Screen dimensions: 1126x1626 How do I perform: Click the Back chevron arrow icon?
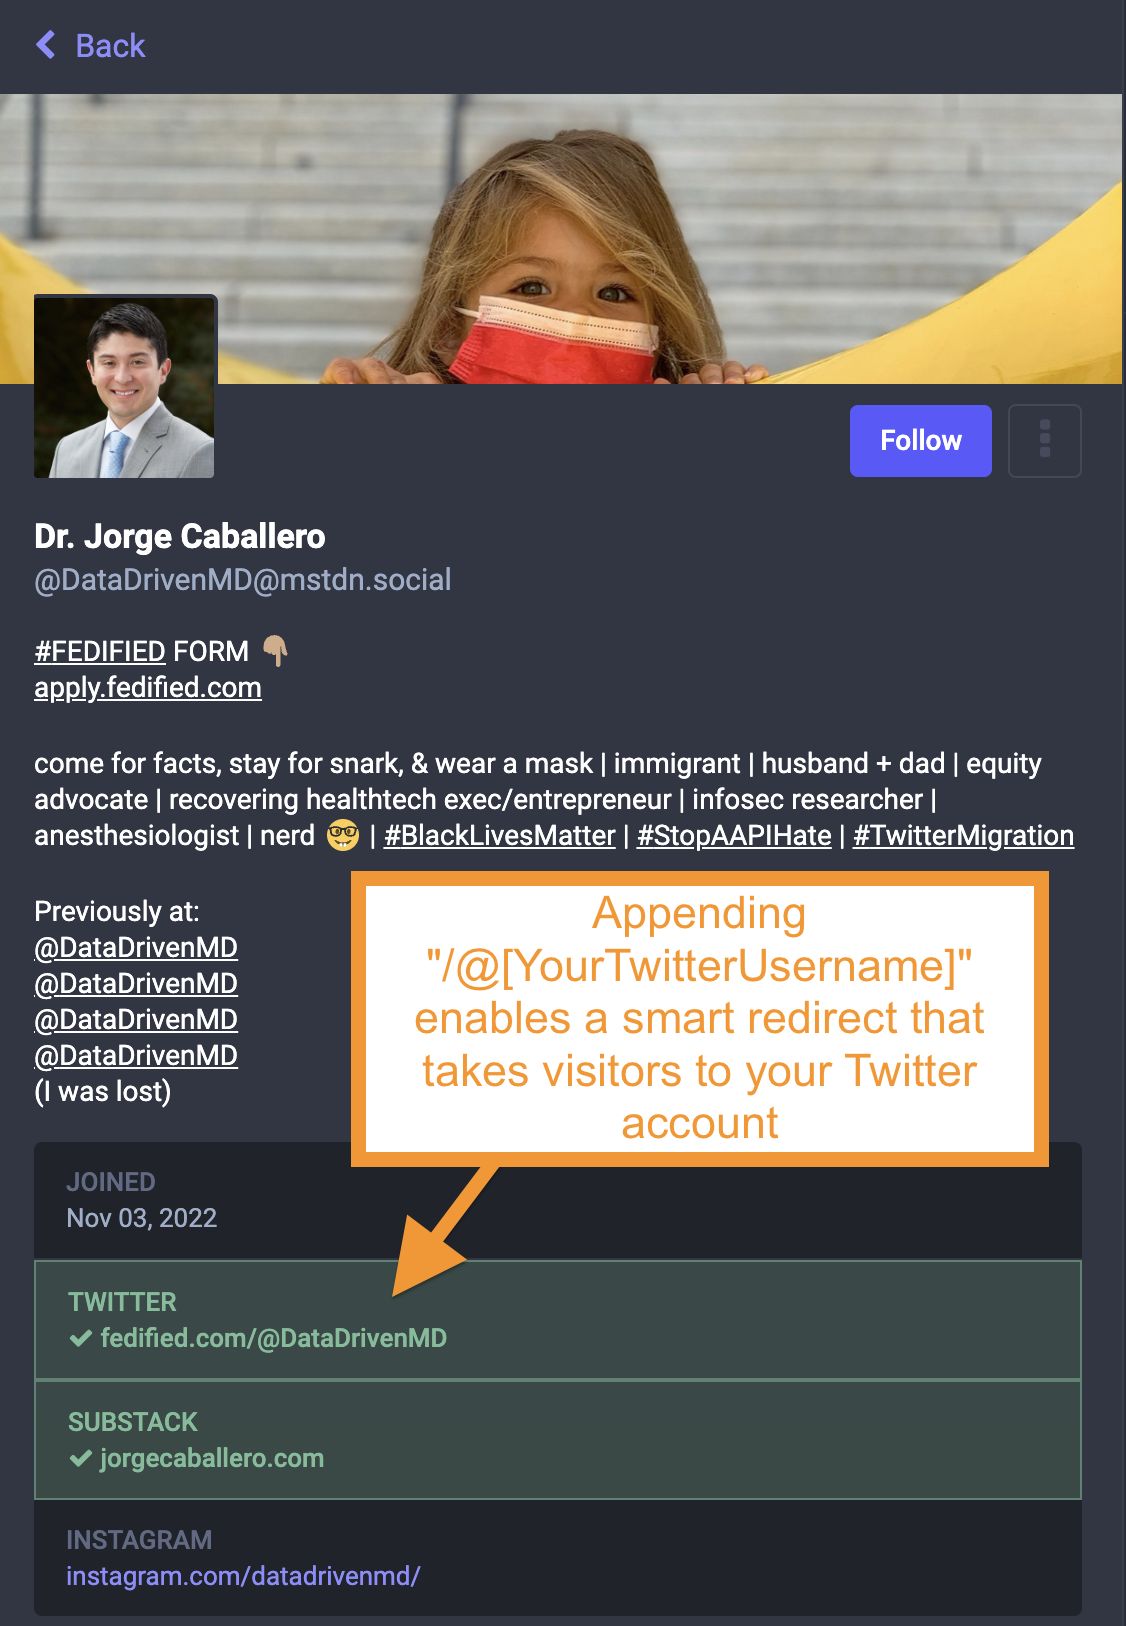[46, 45]
